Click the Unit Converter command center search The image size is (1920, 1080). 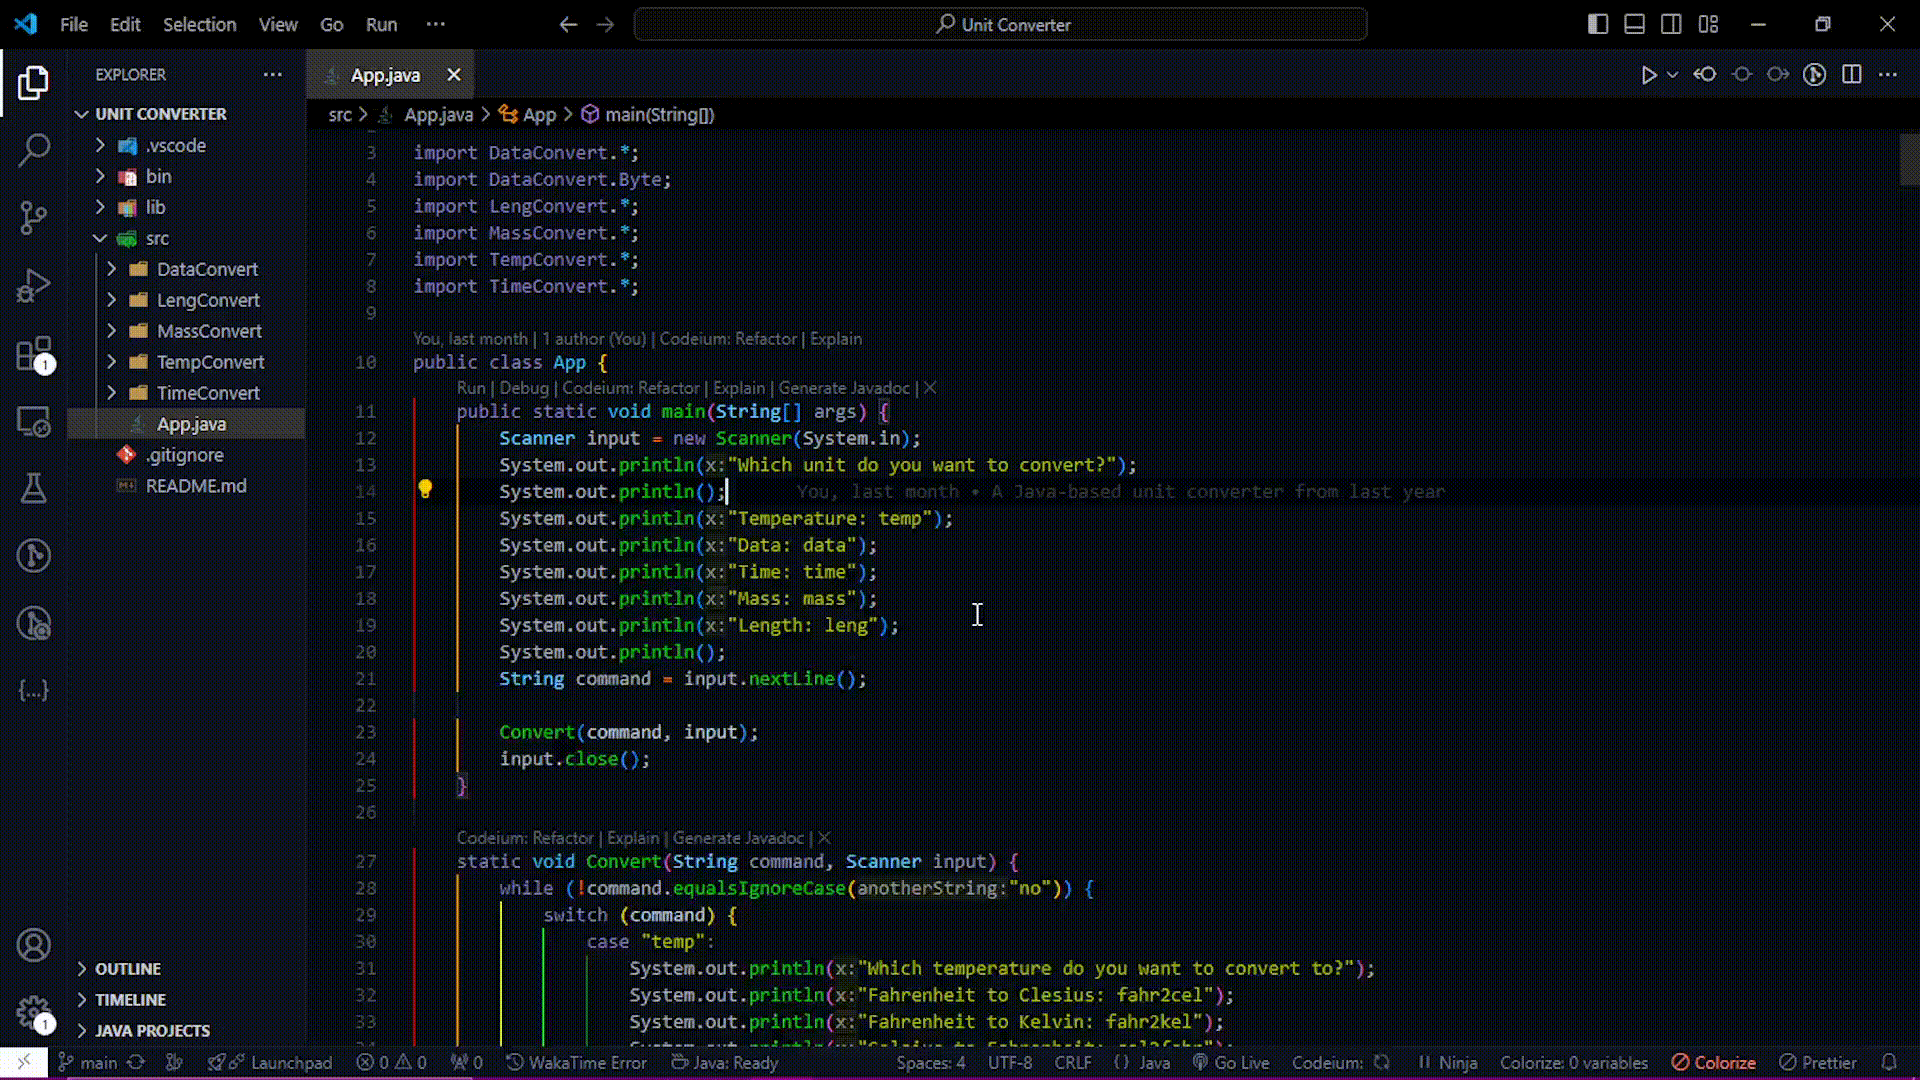click(1000, 24)
